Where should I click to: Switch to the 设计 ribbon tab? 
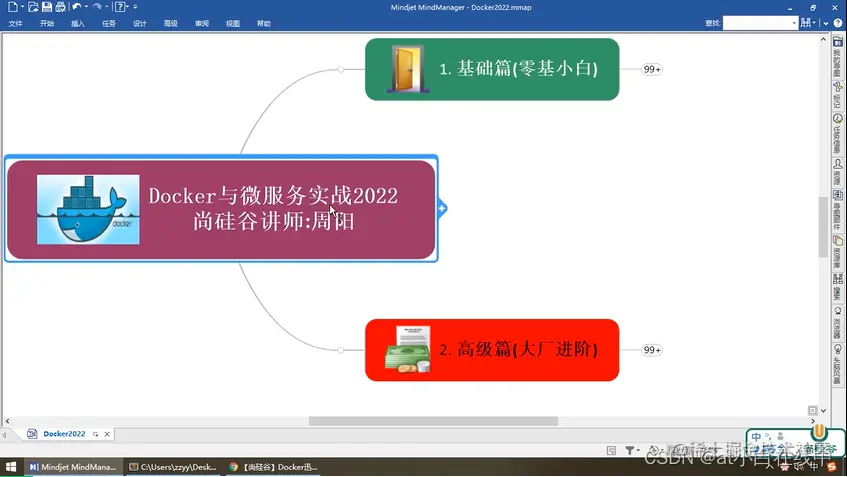[140, 24]
